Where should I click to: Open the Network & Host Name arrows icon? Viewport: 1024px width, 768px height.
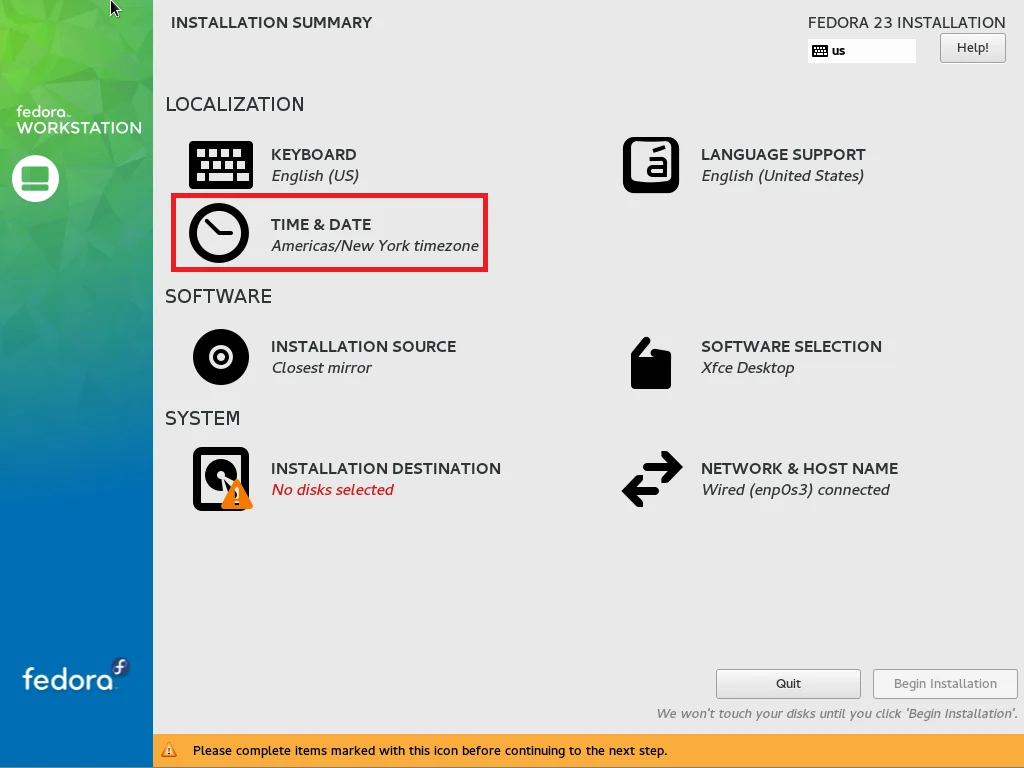(x=652, y=479)
